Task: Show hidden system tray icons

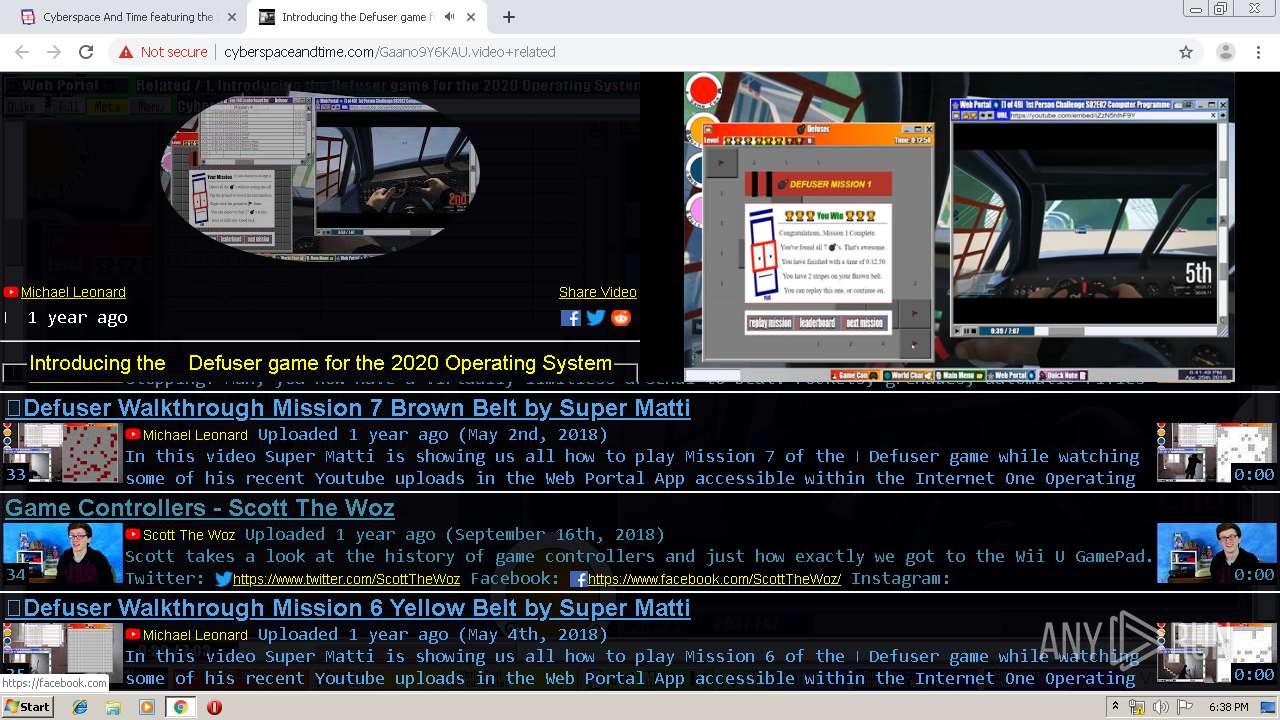Action: click(x=1116, y=707)
